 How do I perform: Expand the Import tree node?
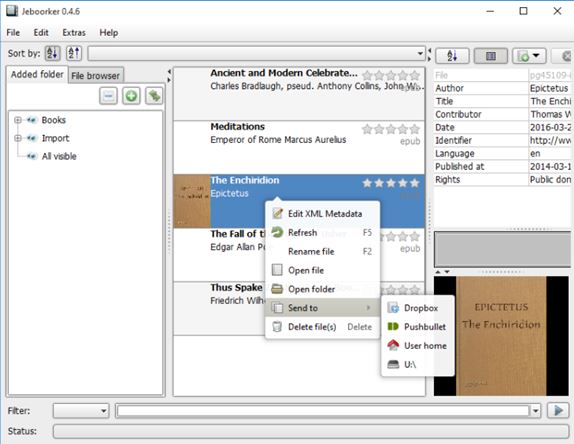click(x=17, y=138)
